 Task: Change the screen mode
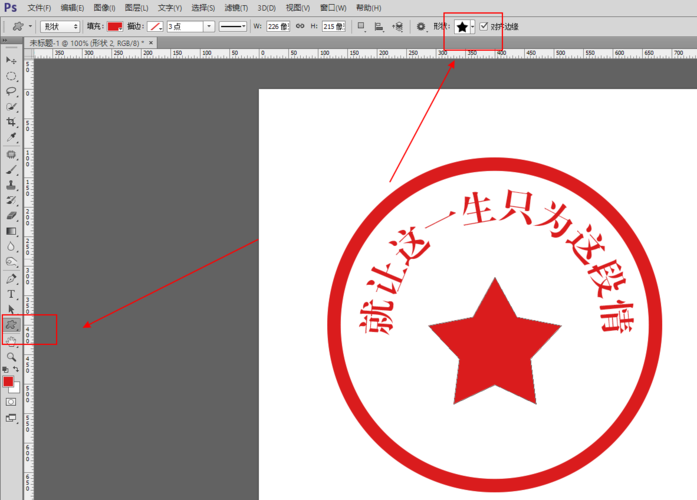coord(11,418)
